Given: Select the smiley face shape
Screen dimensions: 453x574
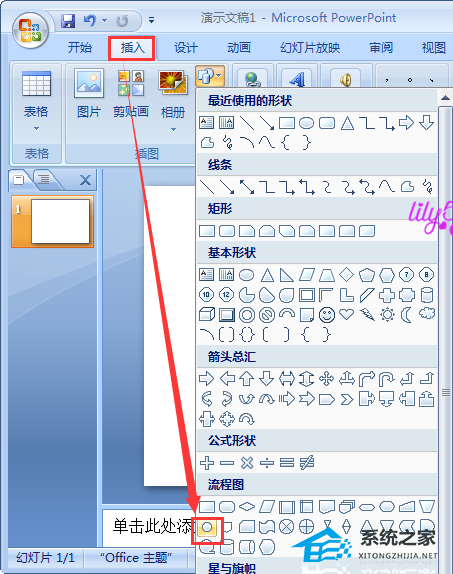Looking at the screenshot, I should point(327,315).
